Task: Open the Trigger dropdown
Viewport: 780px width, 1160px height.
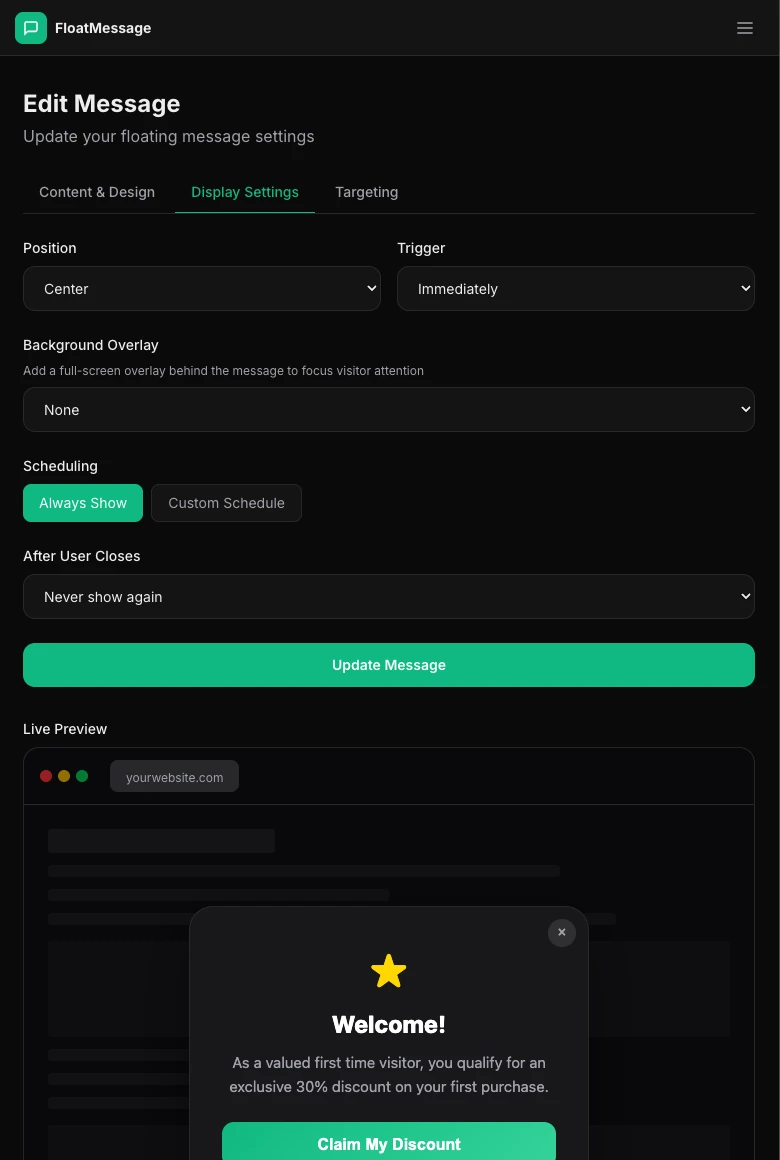Action: [x=576, y=288]
